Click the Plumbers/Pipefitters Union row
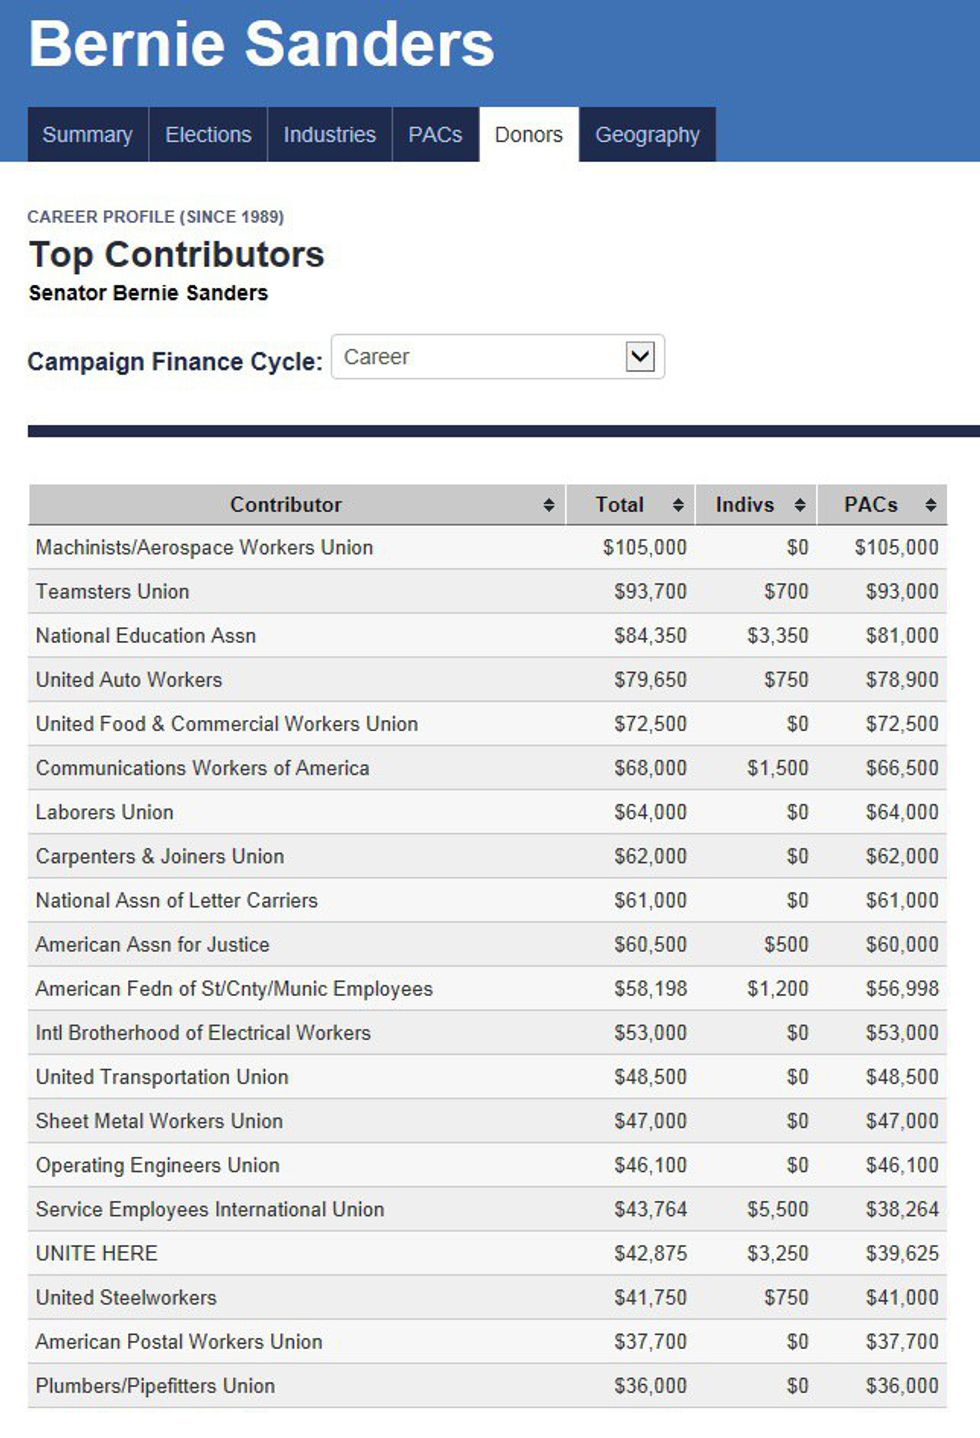This screenshot has width=980, height=1438. [x=155, y=1386]
